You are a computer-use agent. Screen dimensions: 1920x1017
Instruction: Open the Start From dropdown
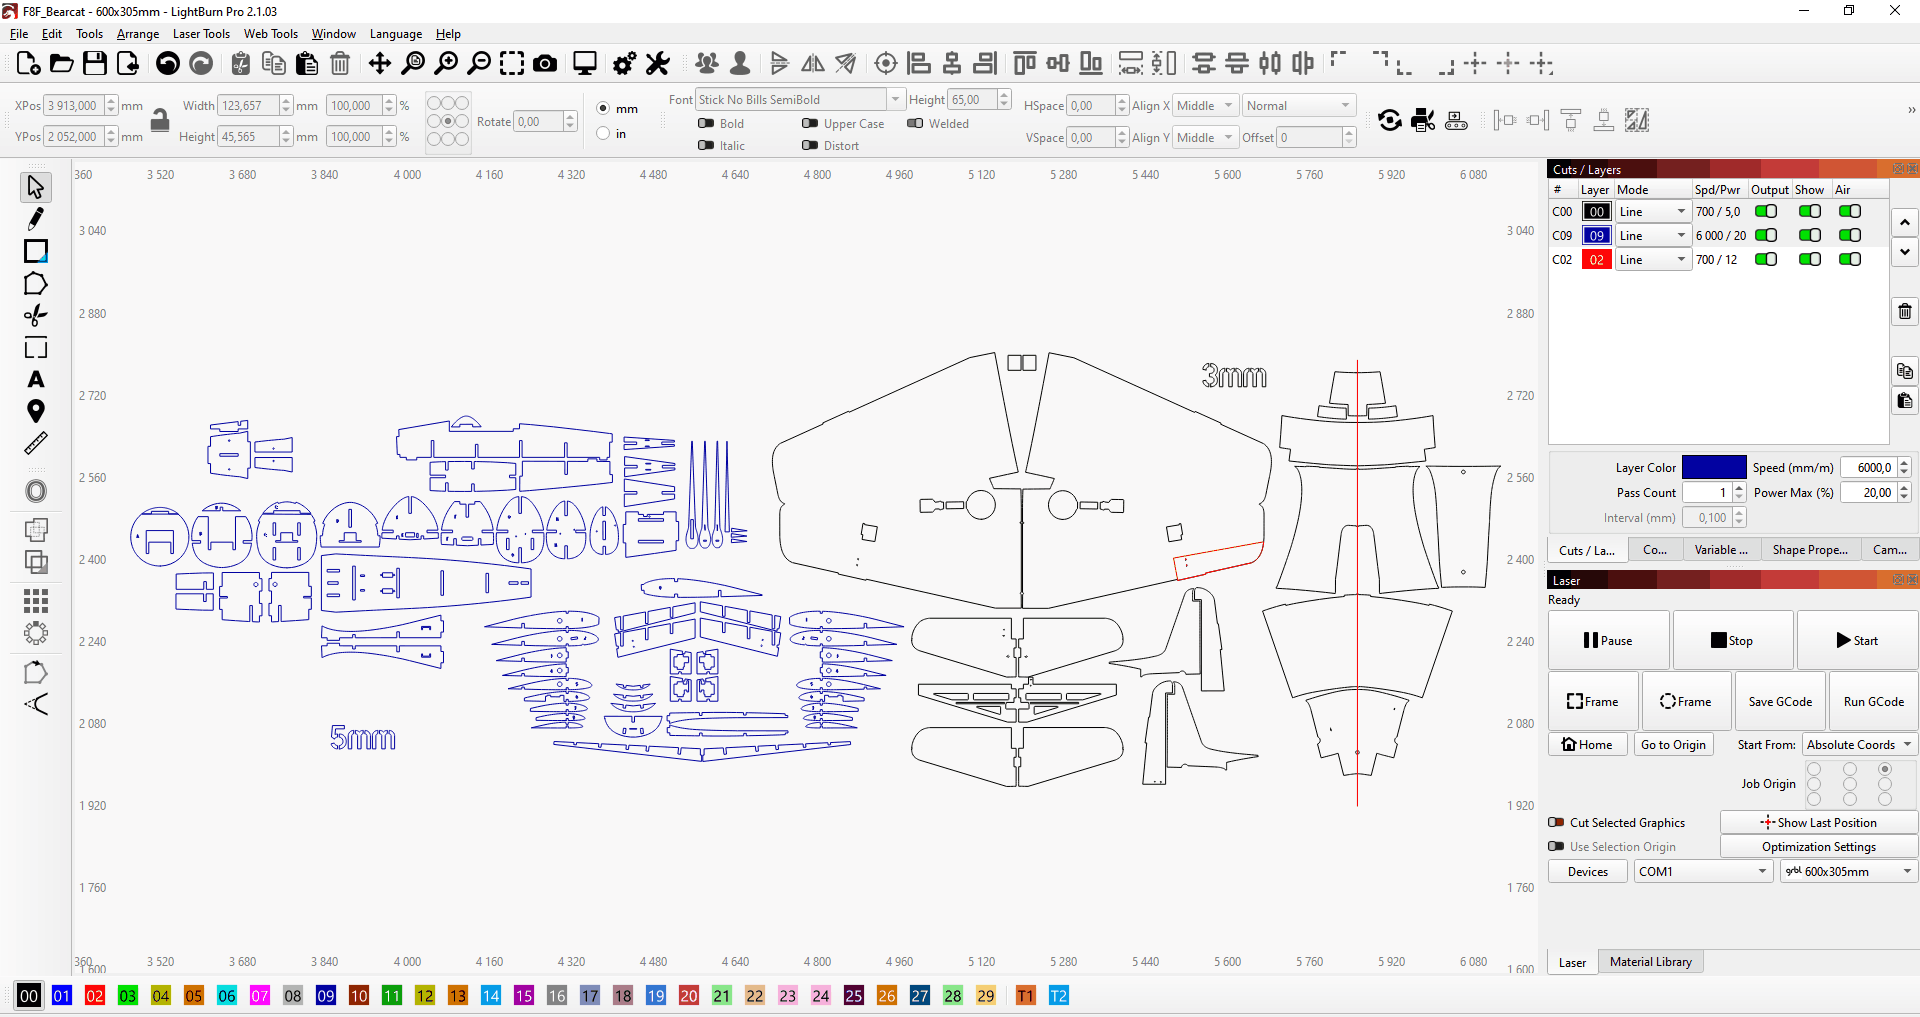[x=1859, y=744]
